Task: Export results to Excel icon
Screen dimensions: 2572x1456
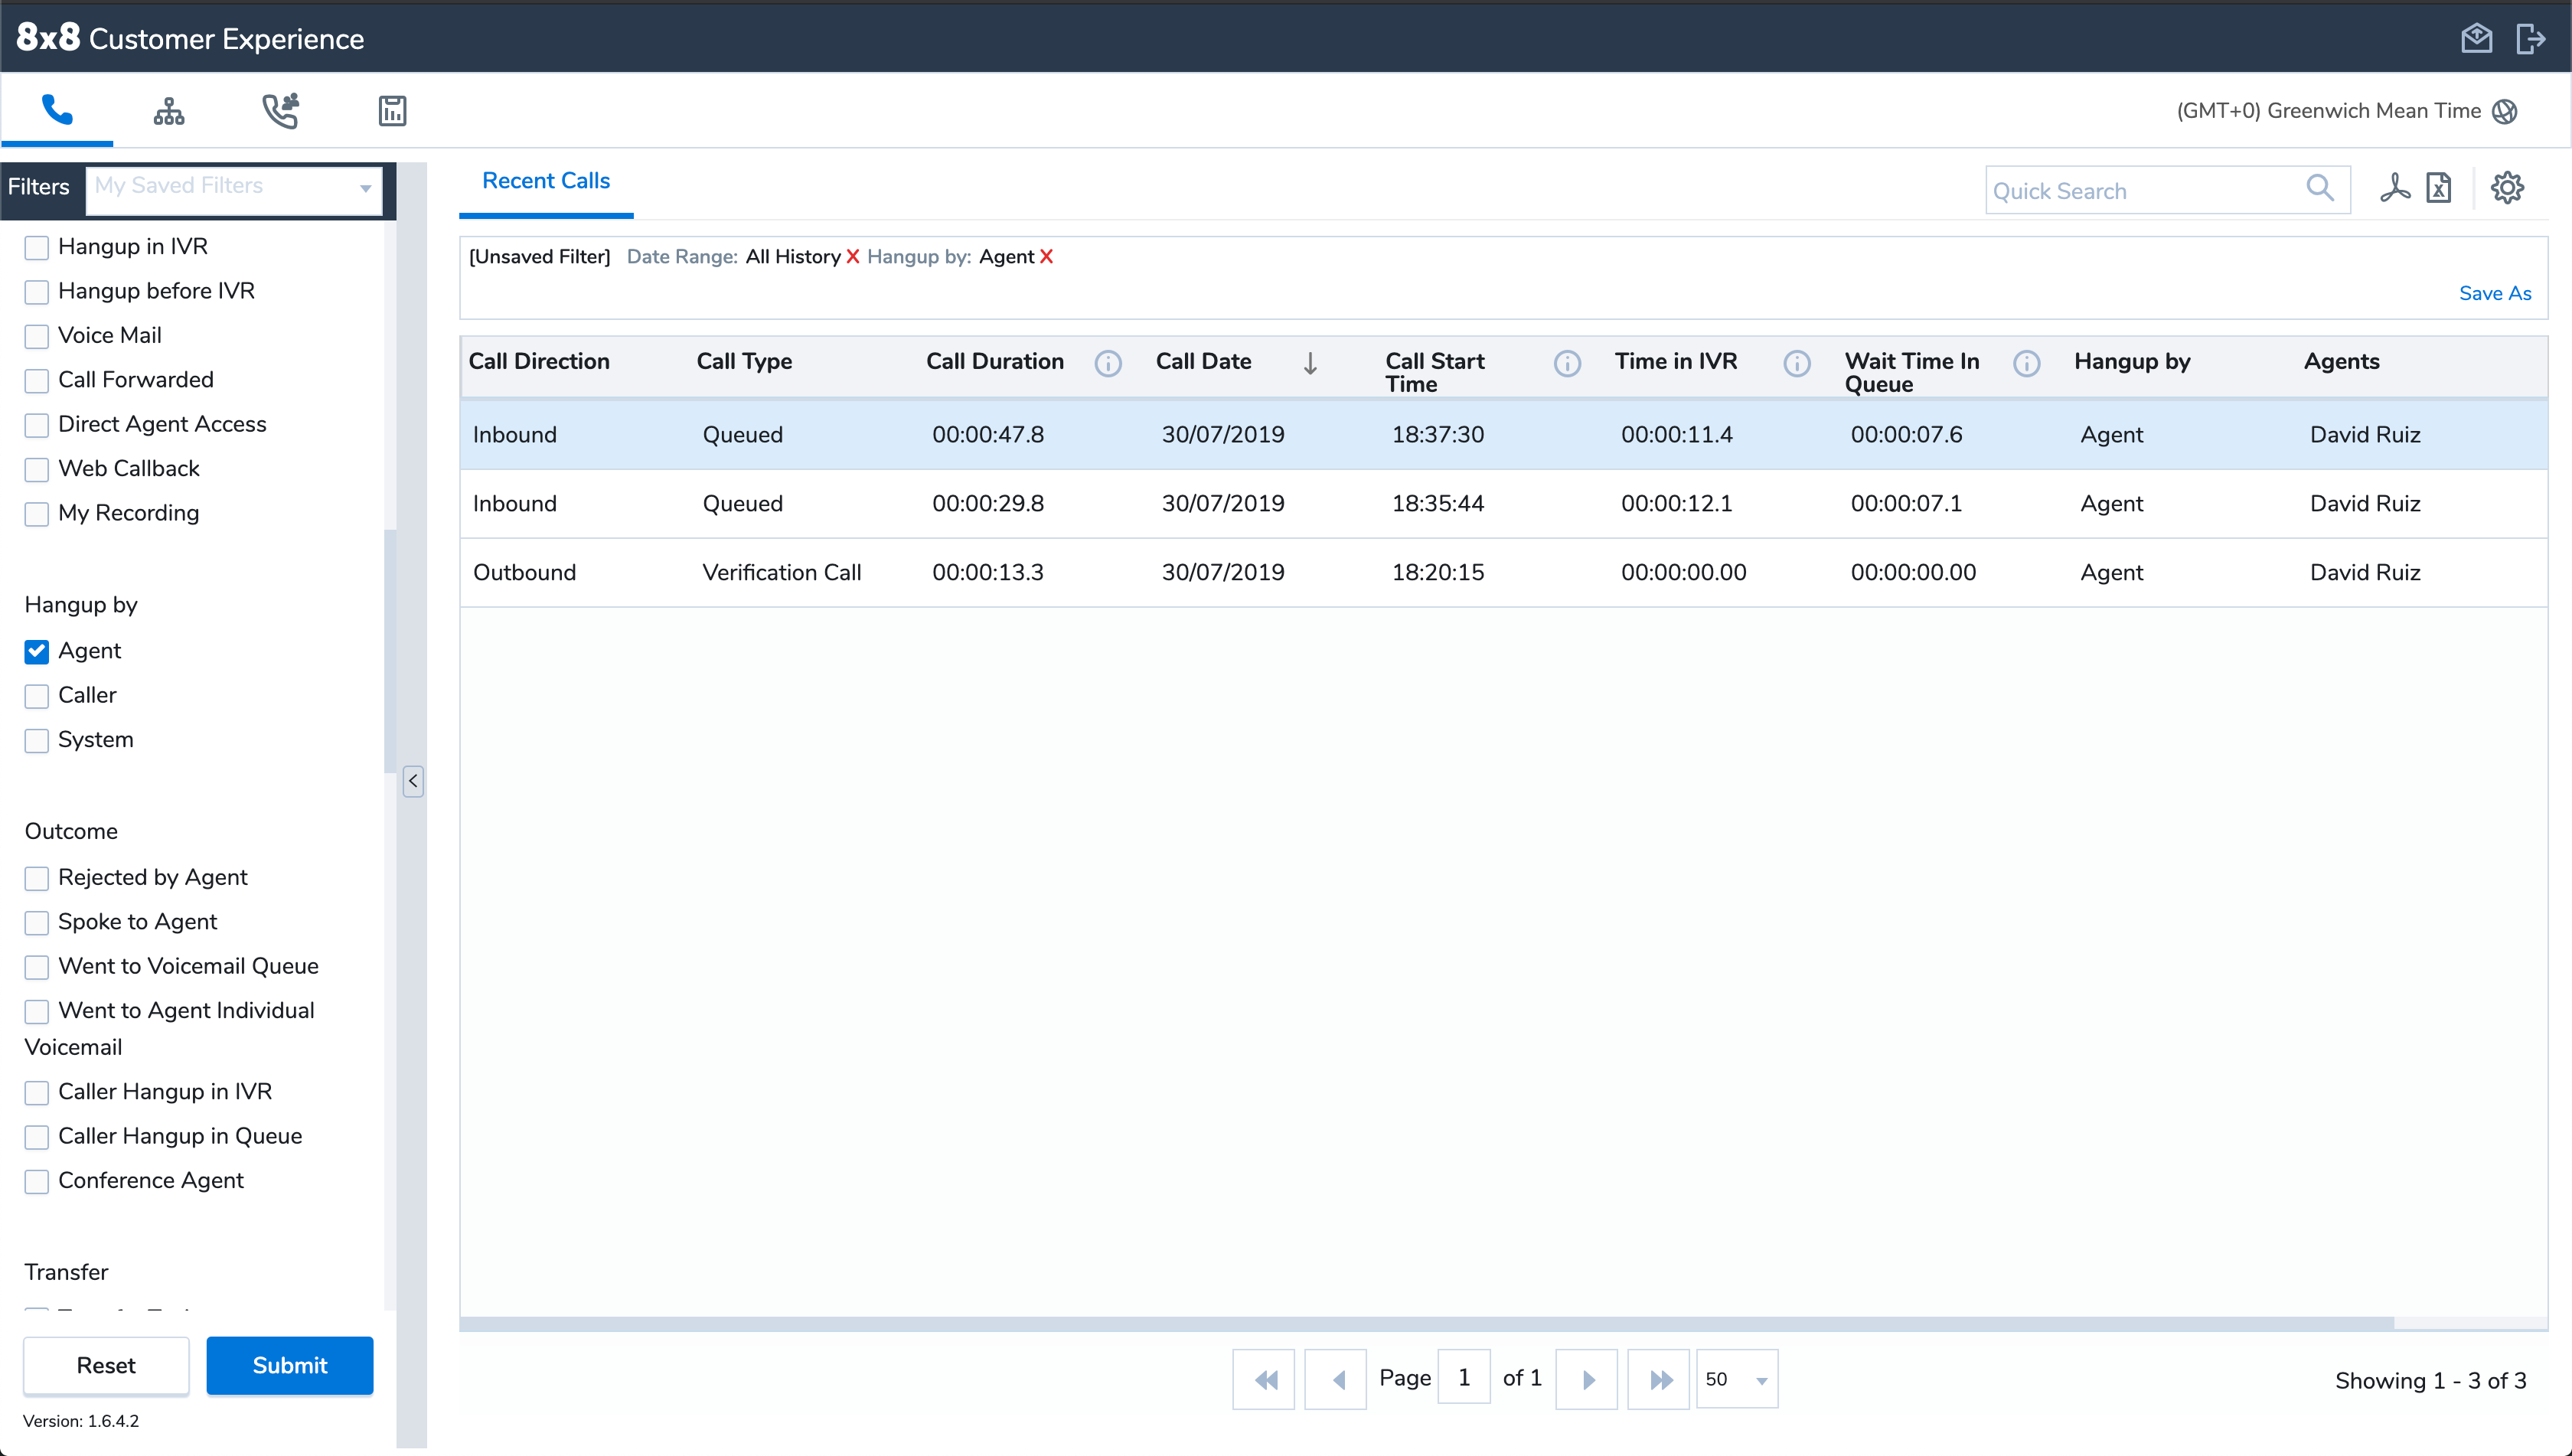Action: pyautogui.click(x=2439, y=188)
